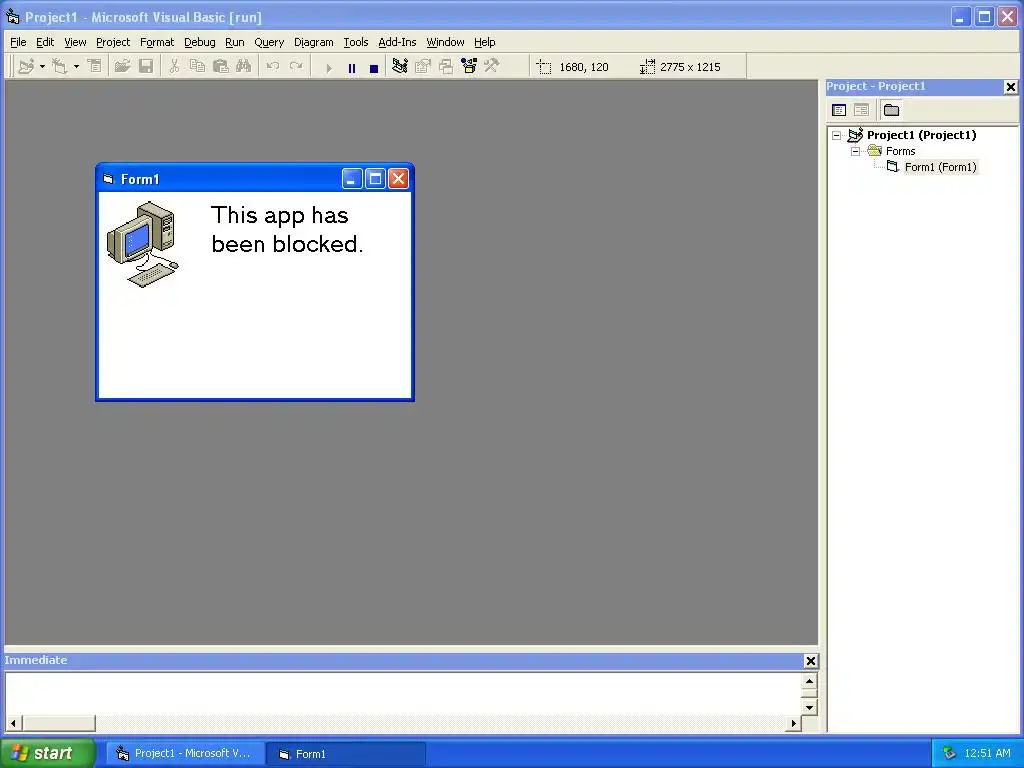Click the Start (run) play button
1024x768 pixels.
point(328,68)
